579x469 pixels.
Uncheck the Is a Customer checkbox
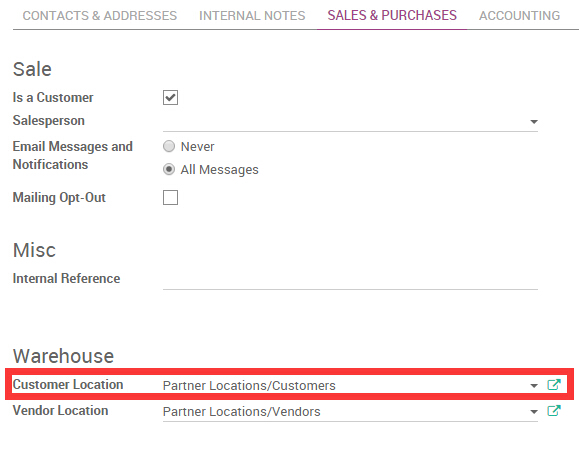(x=170, y=97)
